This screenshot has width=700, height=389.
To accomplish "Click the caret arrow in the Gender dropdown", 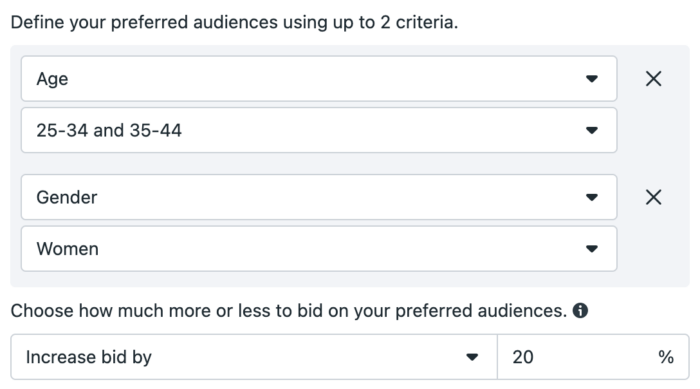I will coord(592,197).
